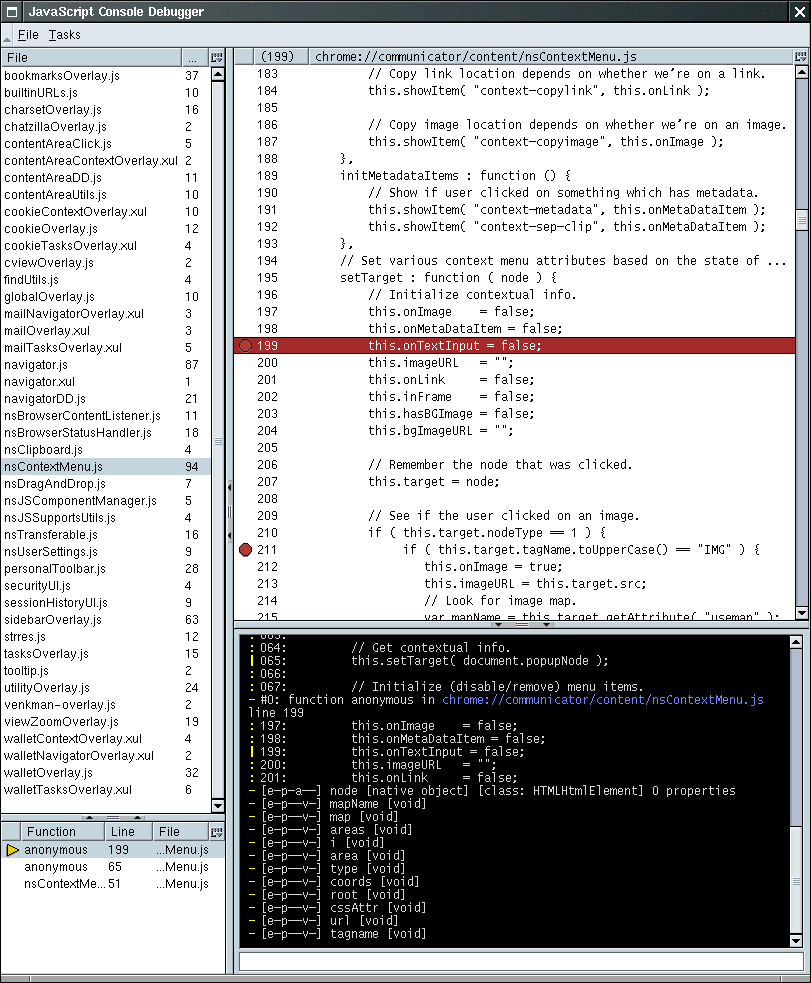Click console output scrollbar down arrow

click(x=796, y=940)
